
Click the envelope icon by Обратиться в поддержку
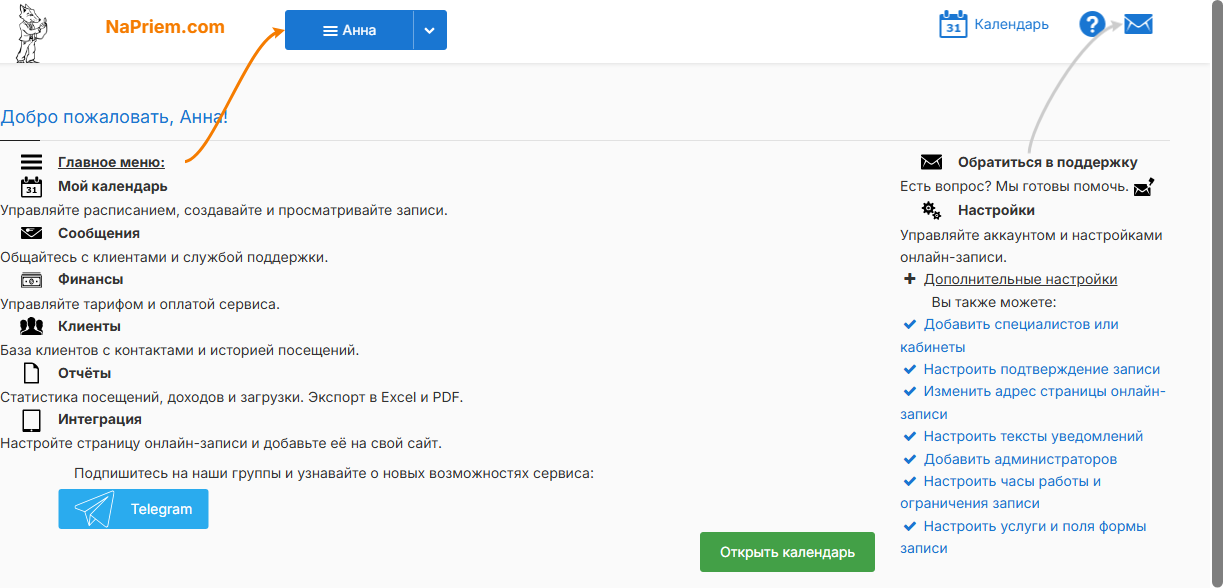pyautogui.click(x=932, y=162)
